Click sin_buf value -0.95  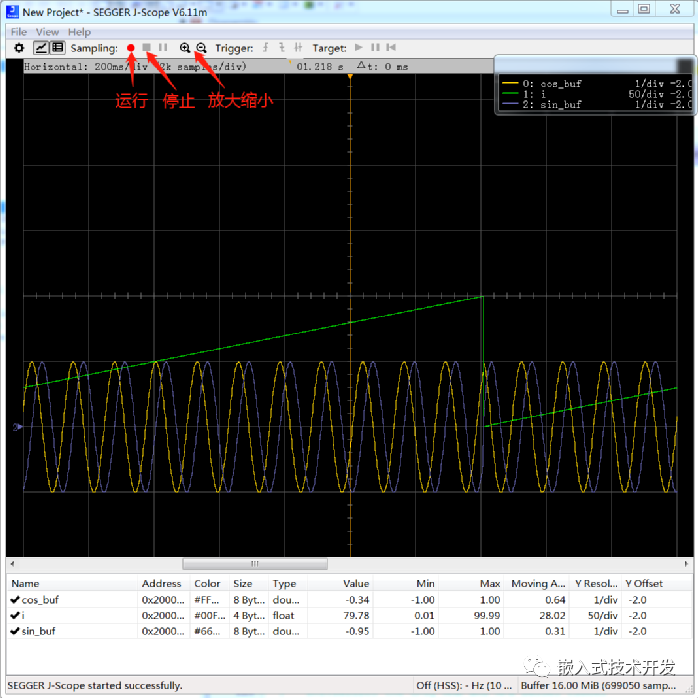click(357, 631)
